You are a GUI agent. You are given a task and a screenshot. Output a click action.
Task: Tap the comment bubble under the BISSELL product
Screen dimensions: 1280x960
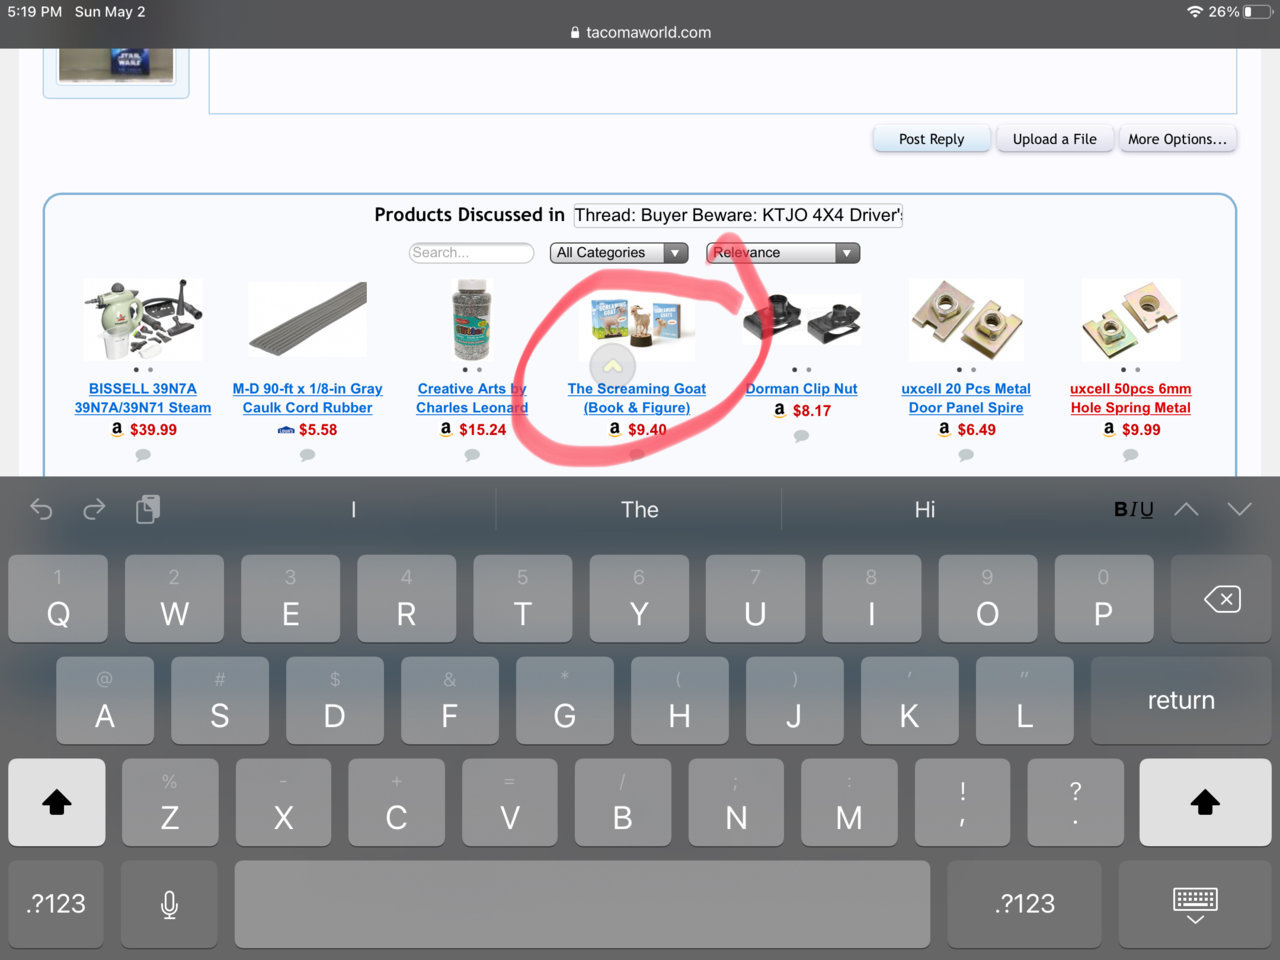pos(143,455)
